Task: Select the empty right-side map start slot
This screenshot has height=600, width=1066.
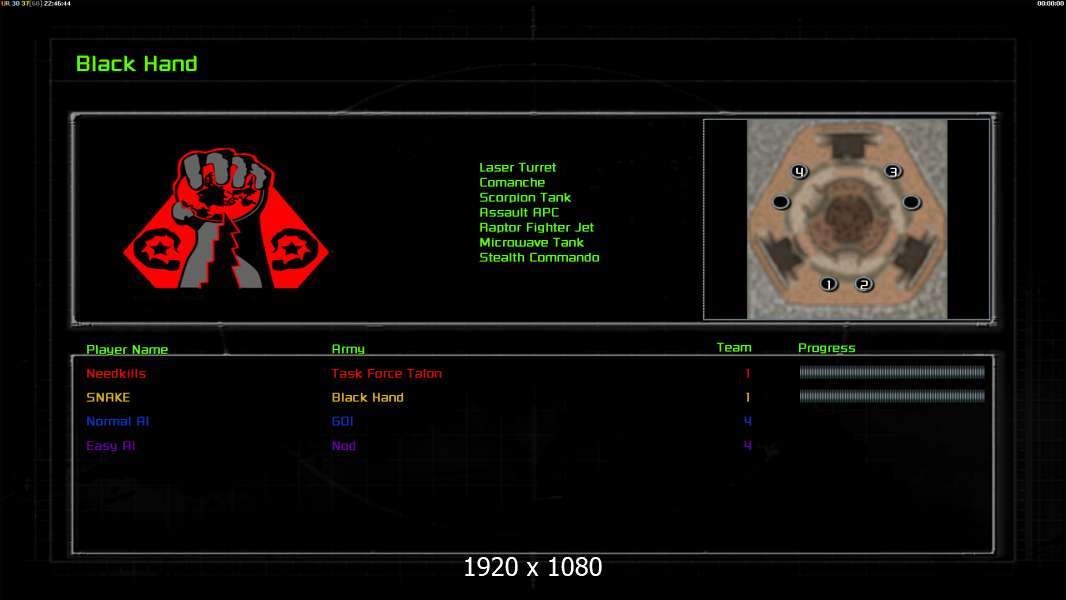Action: pyautogui.click(x=911, y=202)
